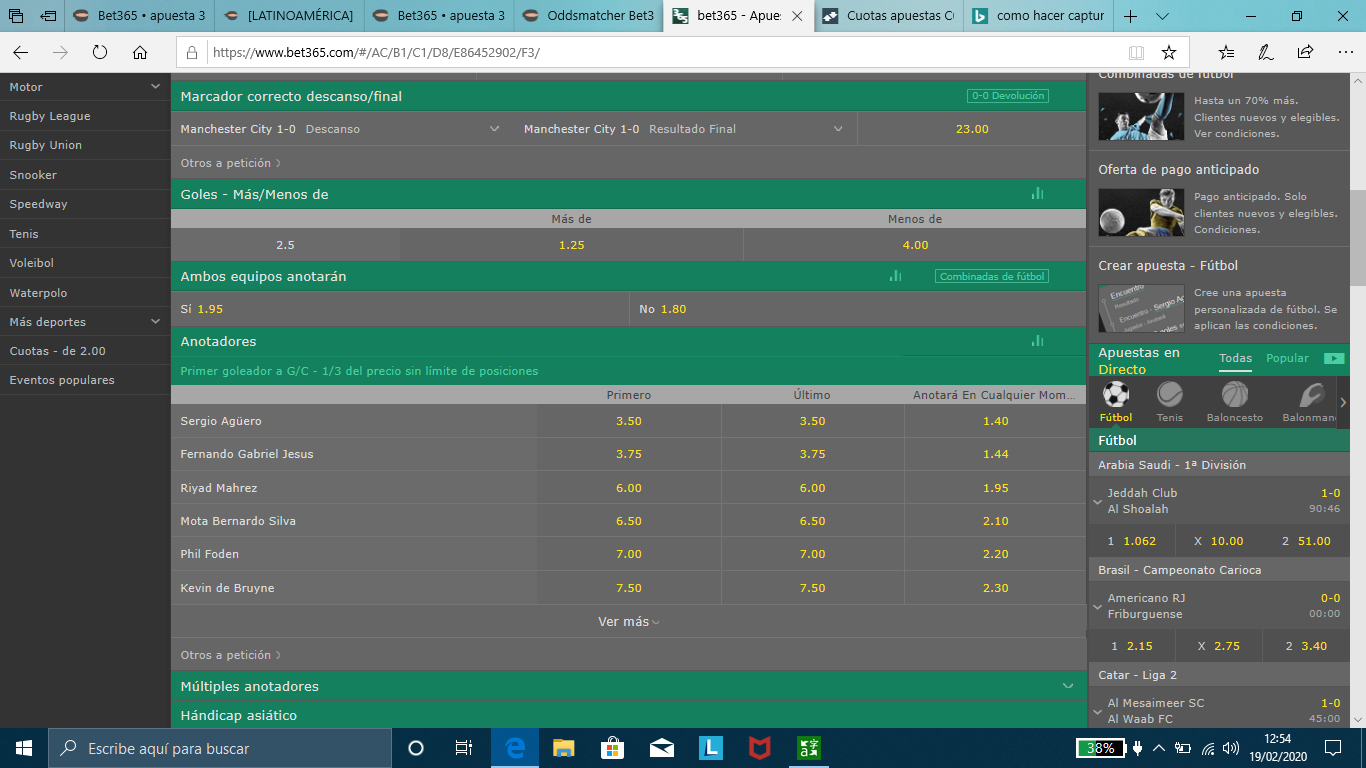Open Resultado Final score dropdown
1366x768 pixels.
coord(838,129)
